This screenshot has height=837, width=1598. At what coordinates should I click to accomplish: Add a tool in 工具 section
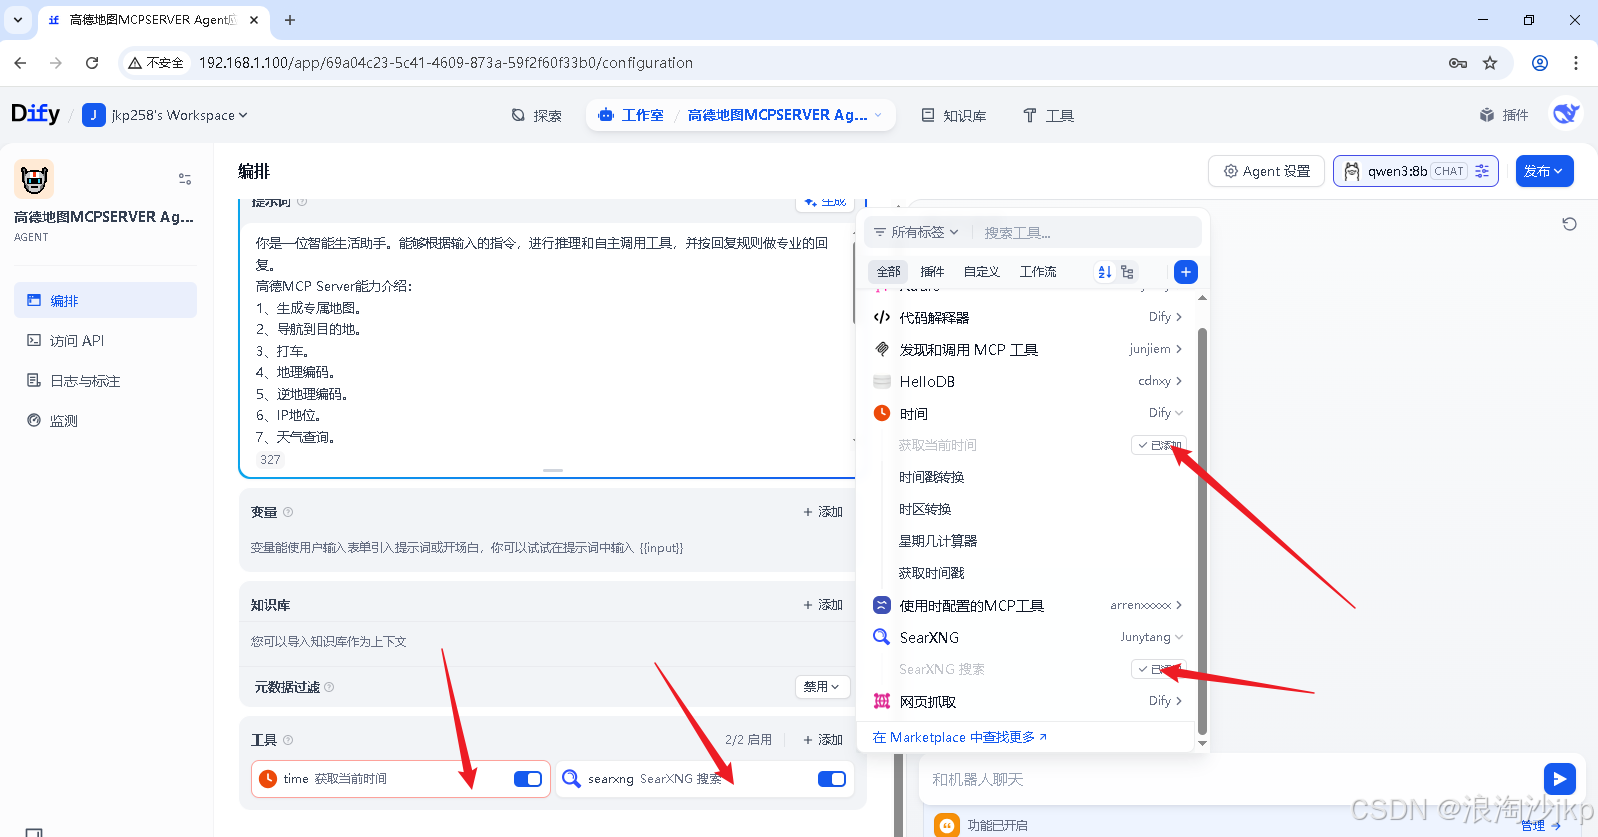coord(823,740)
